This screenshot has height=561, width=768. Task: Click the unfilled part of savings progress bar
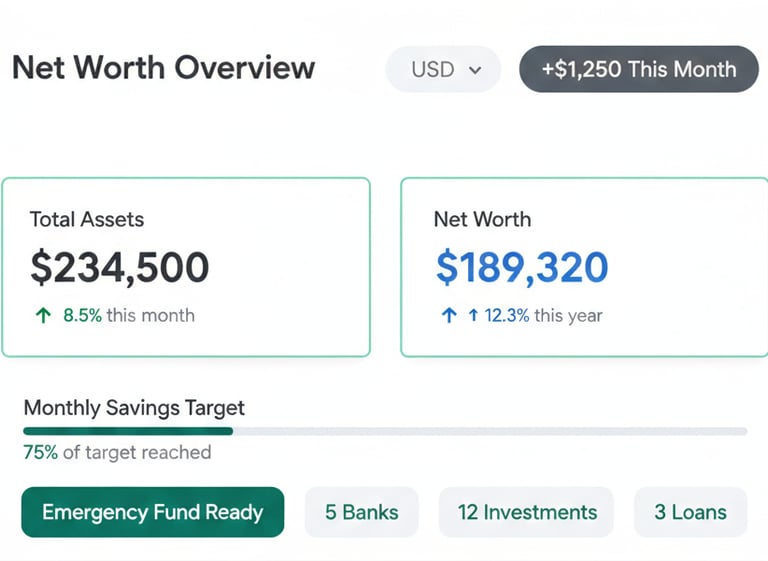pyautogui.click(x=490, y=431)
